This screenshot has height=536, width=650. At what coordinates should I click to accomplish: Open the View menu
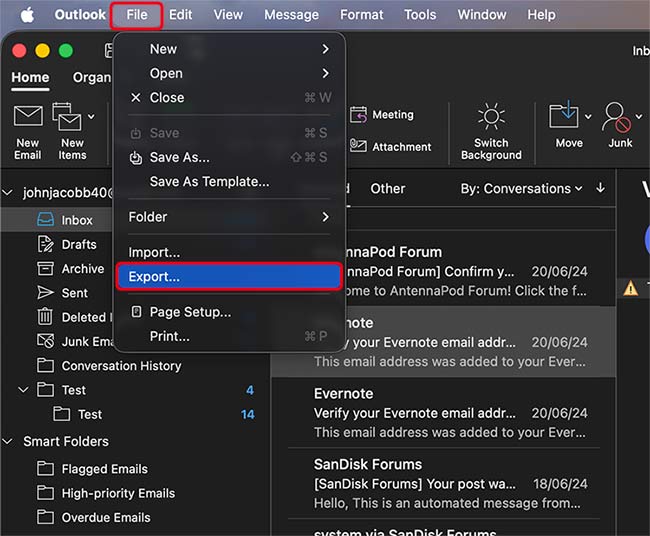228,15
